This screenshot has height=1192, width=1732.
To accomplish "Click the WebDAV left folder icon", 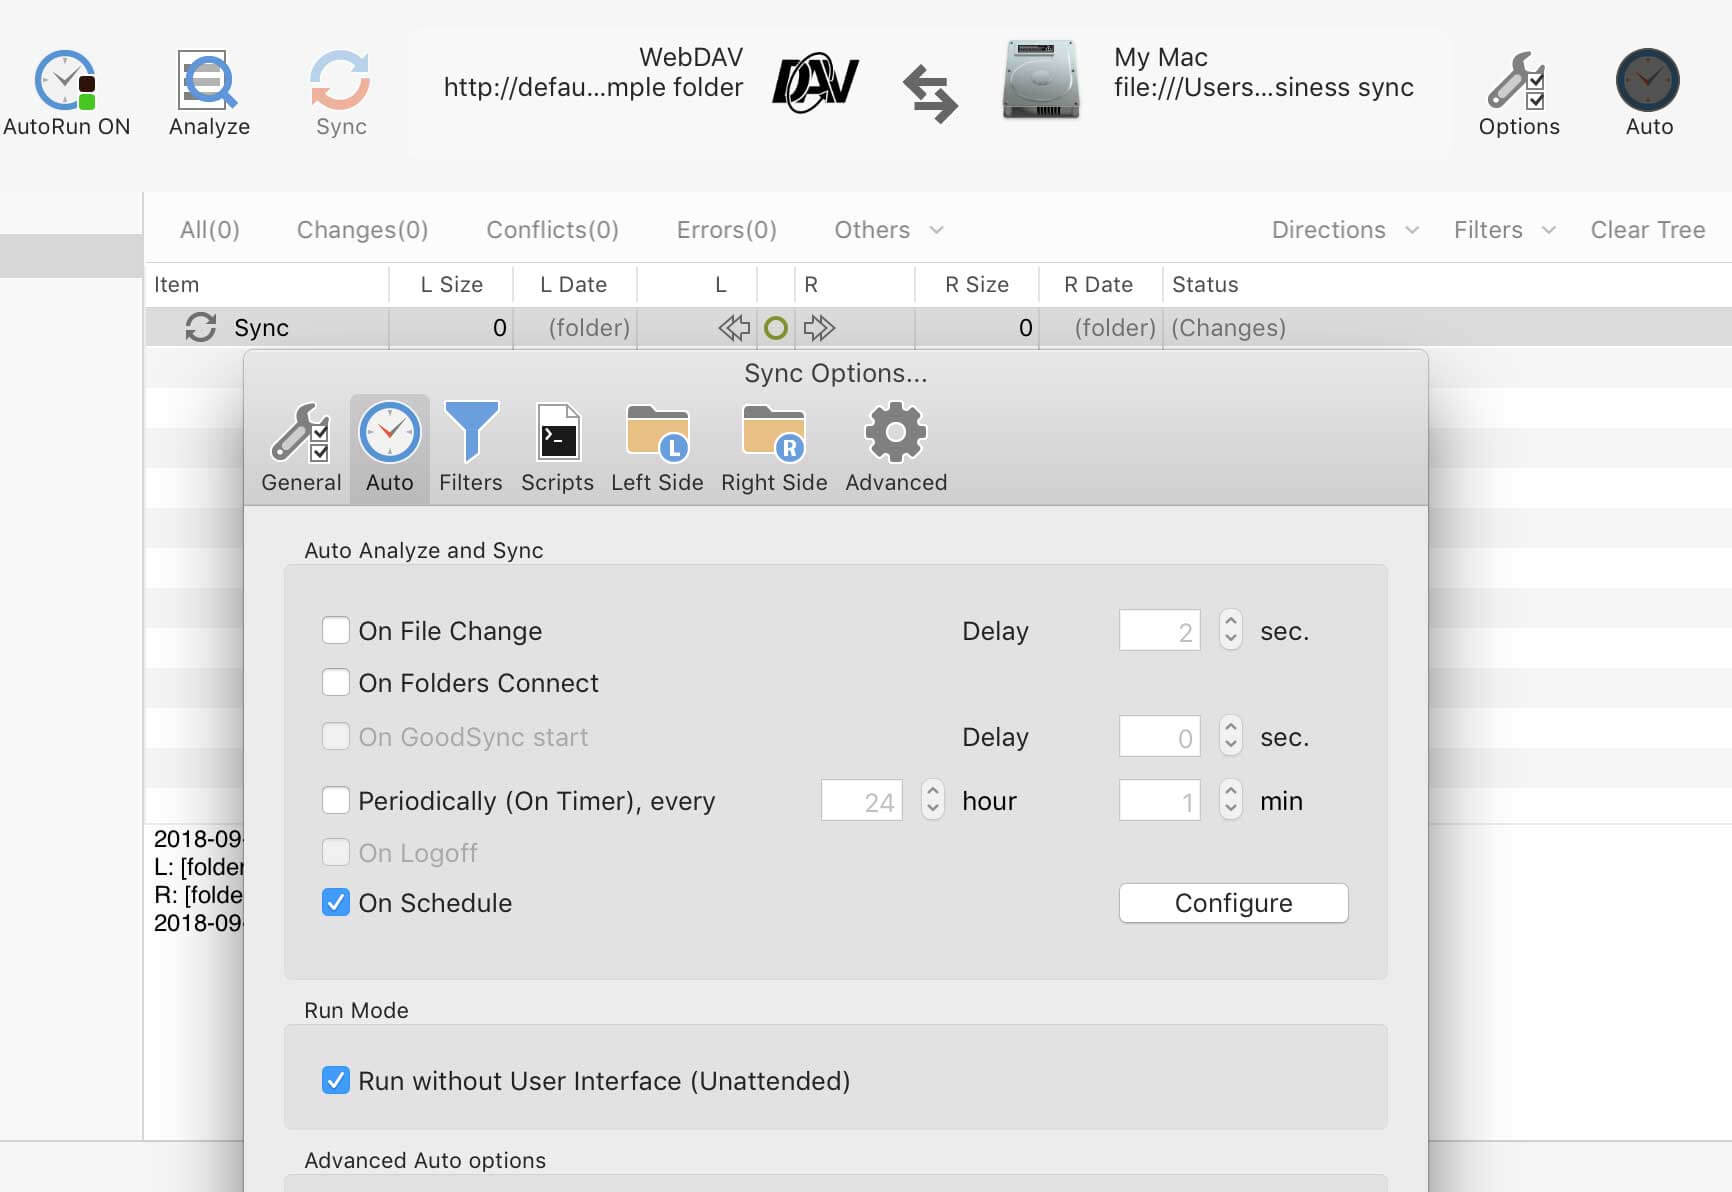I will (x=815, y=83).
